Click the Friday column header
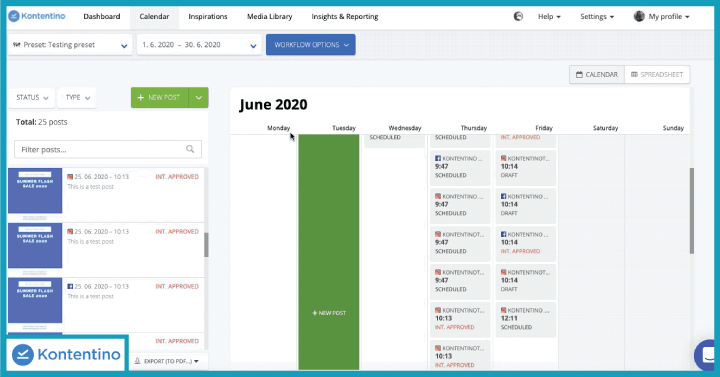Screen dimensions: 720x377 [x=544, y=128]
